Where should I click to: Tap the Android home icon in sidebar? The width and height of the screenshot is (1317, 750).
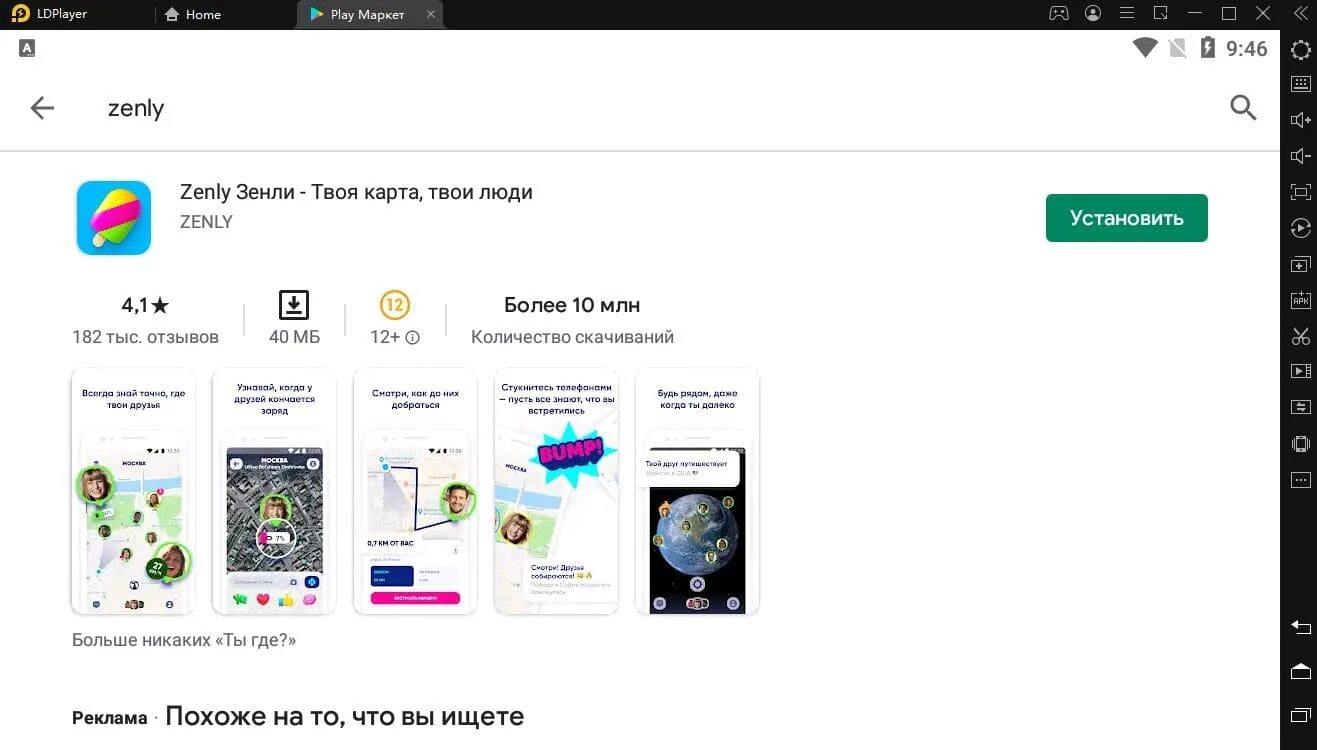point(1300,671)
